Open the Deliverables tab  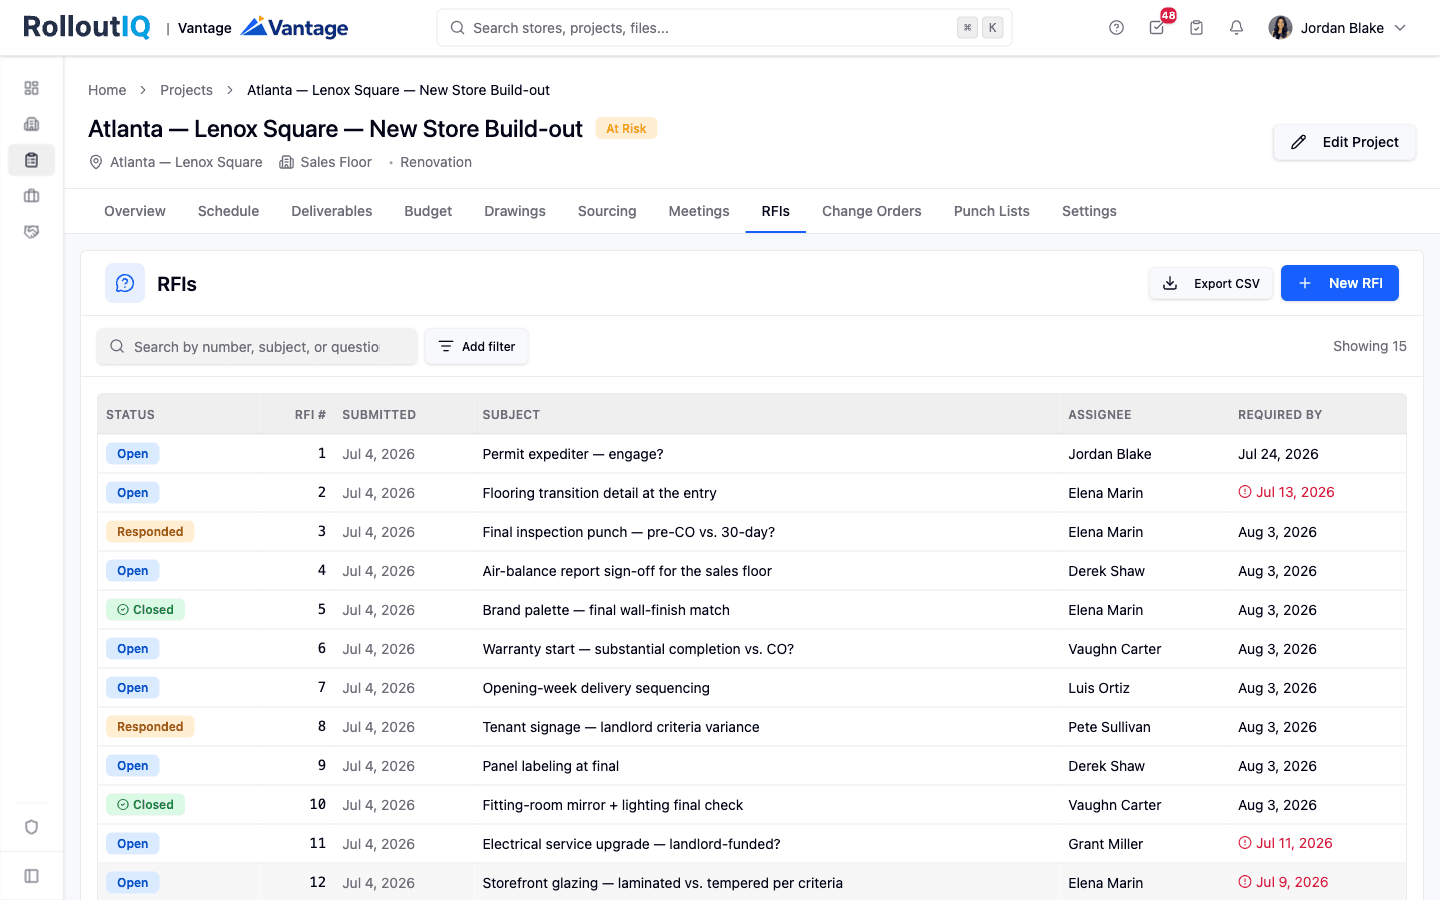click(332, 211)
